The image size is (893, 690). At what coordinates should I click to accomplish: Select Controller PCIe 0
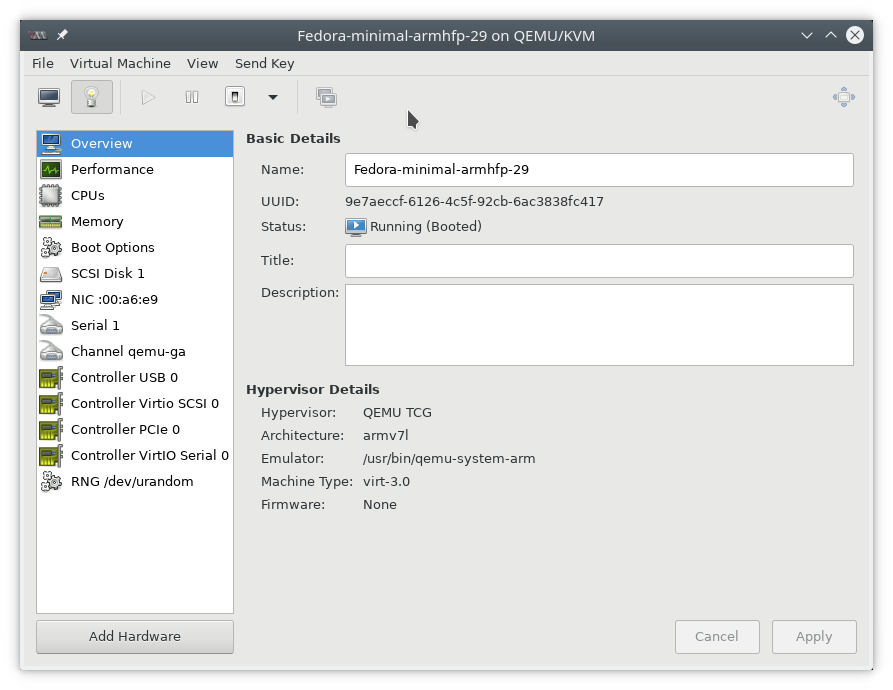point(135,429)
